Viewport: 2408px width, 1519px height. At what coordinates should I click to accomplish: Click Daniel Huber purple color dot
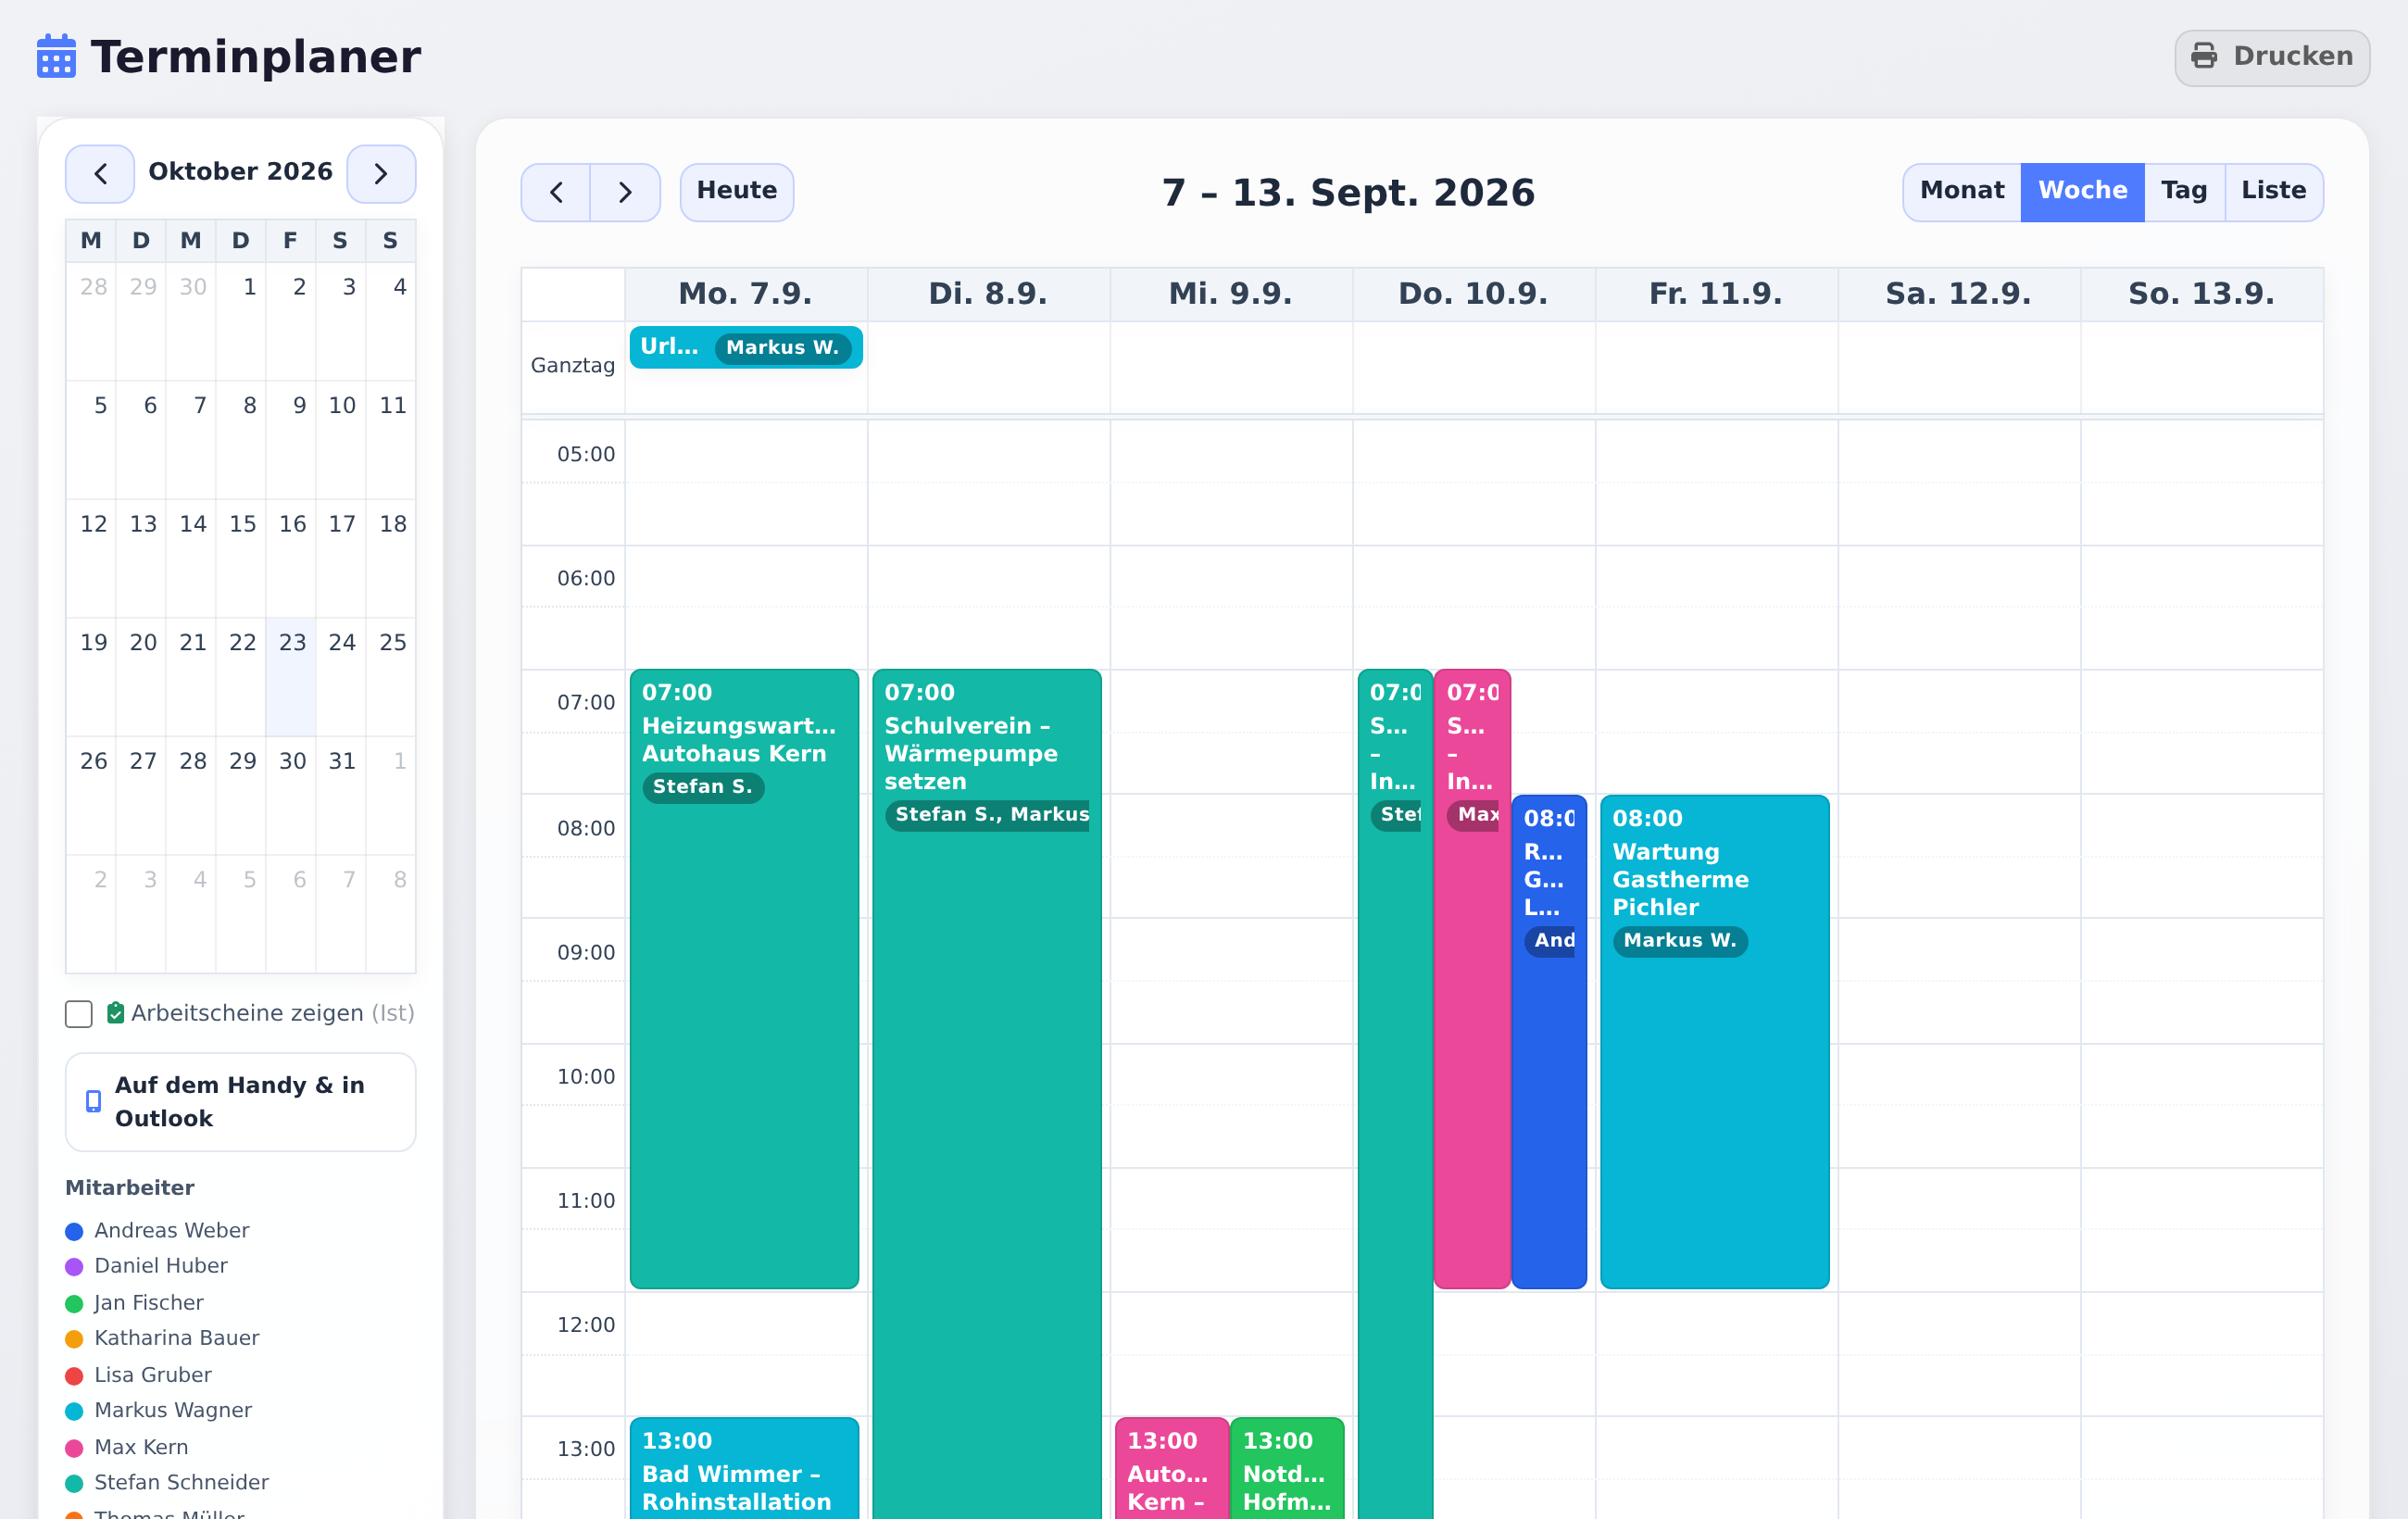click(74, 1267)
